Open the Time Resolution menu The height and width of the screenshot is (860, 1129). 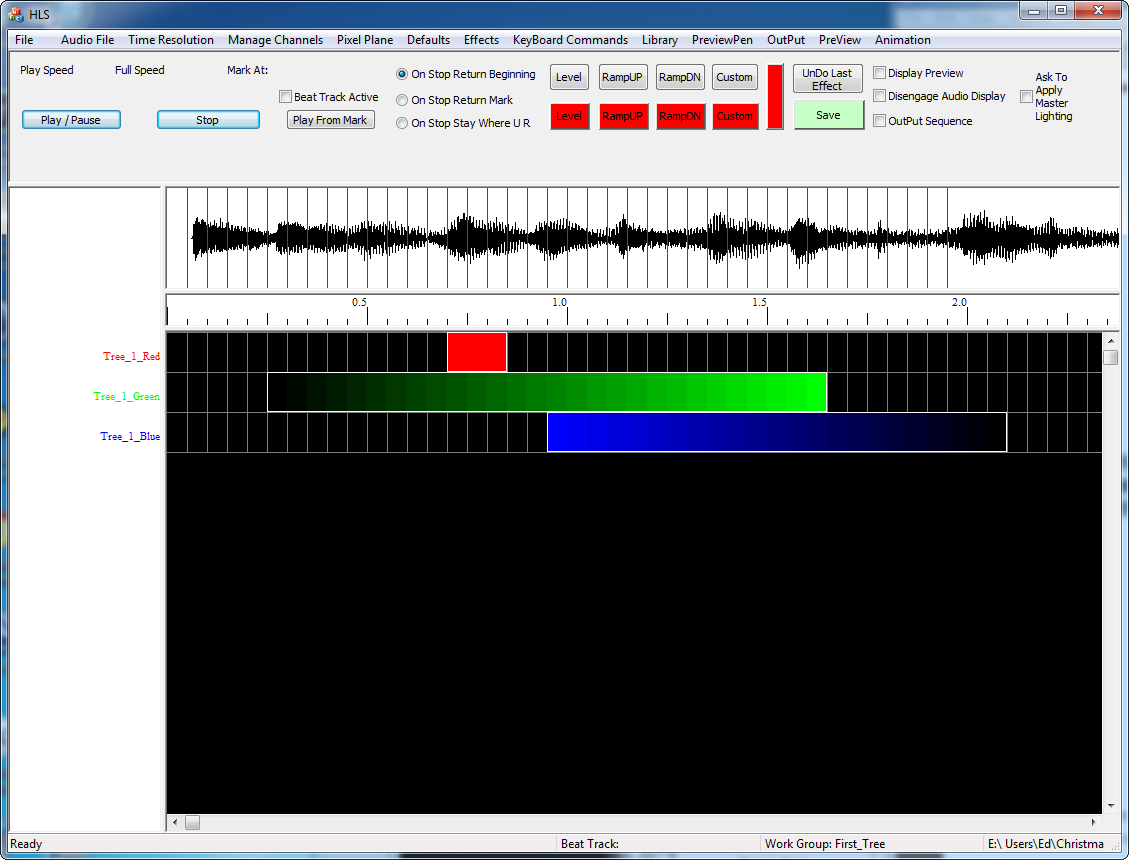(x=171, y=40)
